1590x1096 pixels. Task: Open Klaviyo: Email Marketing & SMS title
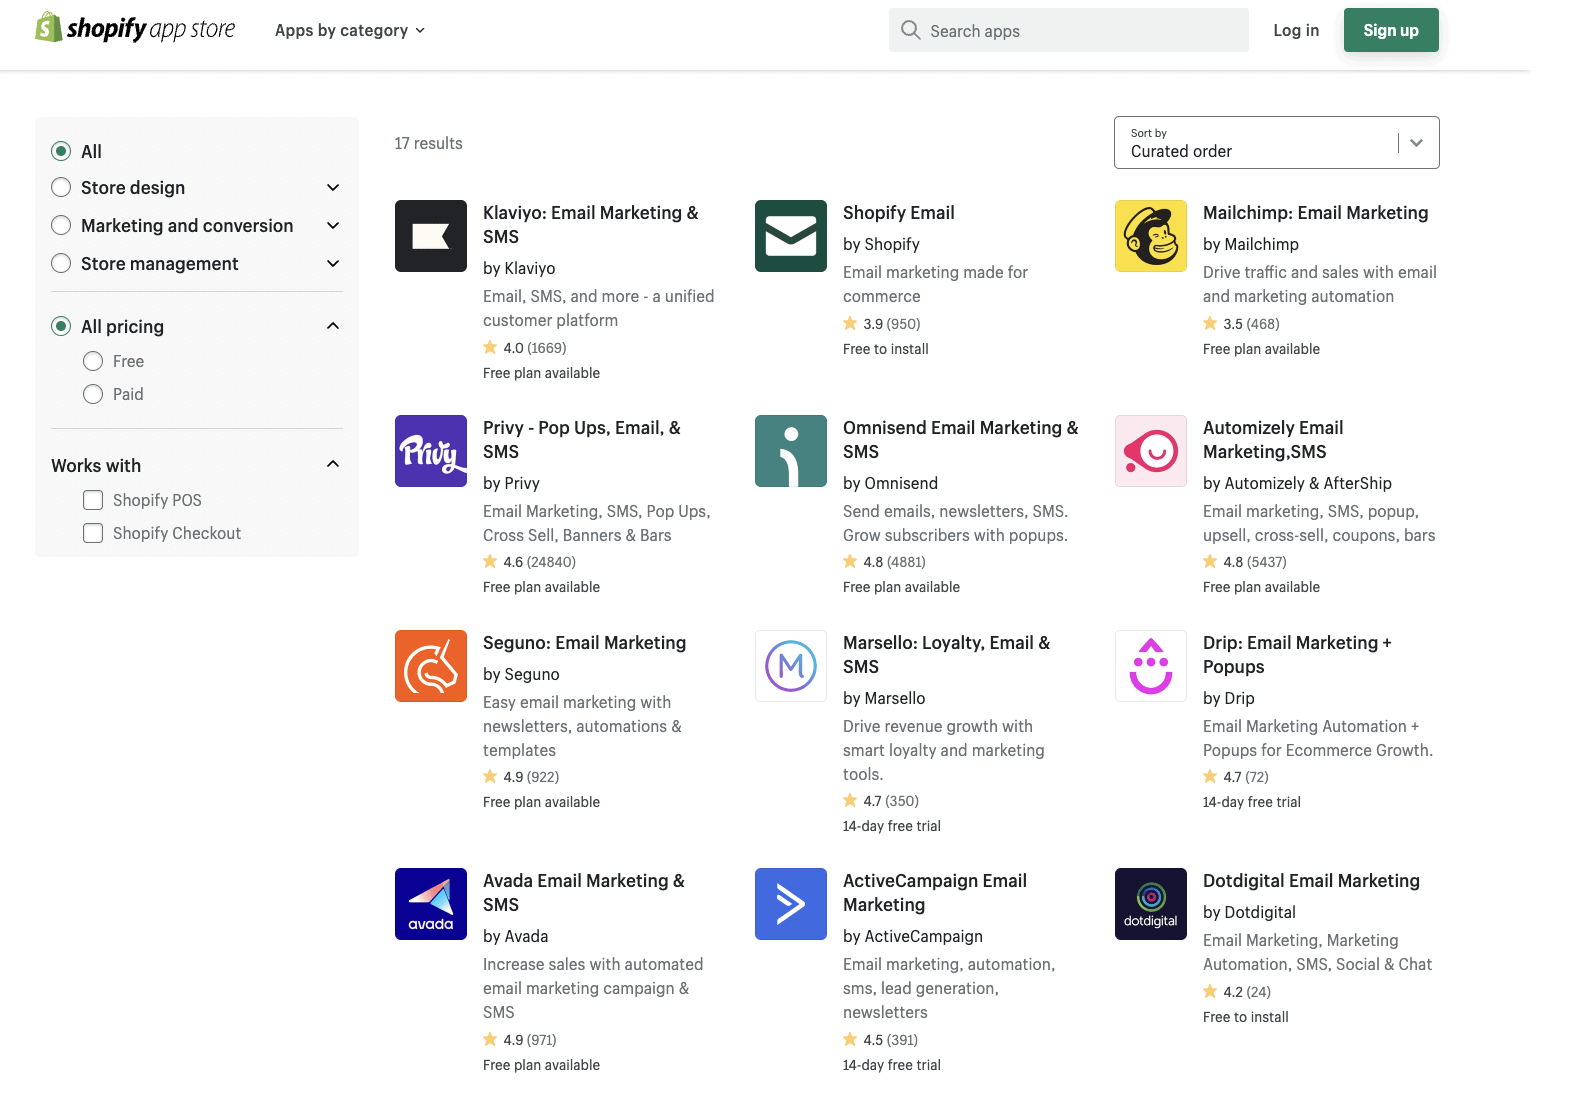(591, 225)
